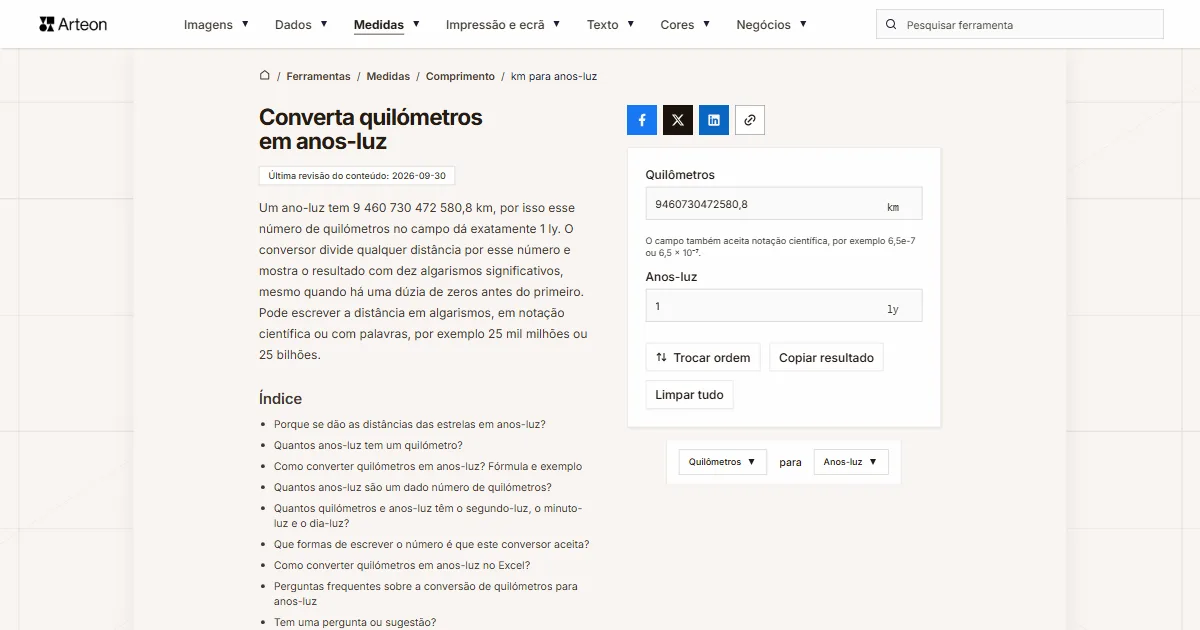The width and height of the screenshot is (1200, 630).
Task: Click the Anos-luz result field
Action: tap(784, 306)
